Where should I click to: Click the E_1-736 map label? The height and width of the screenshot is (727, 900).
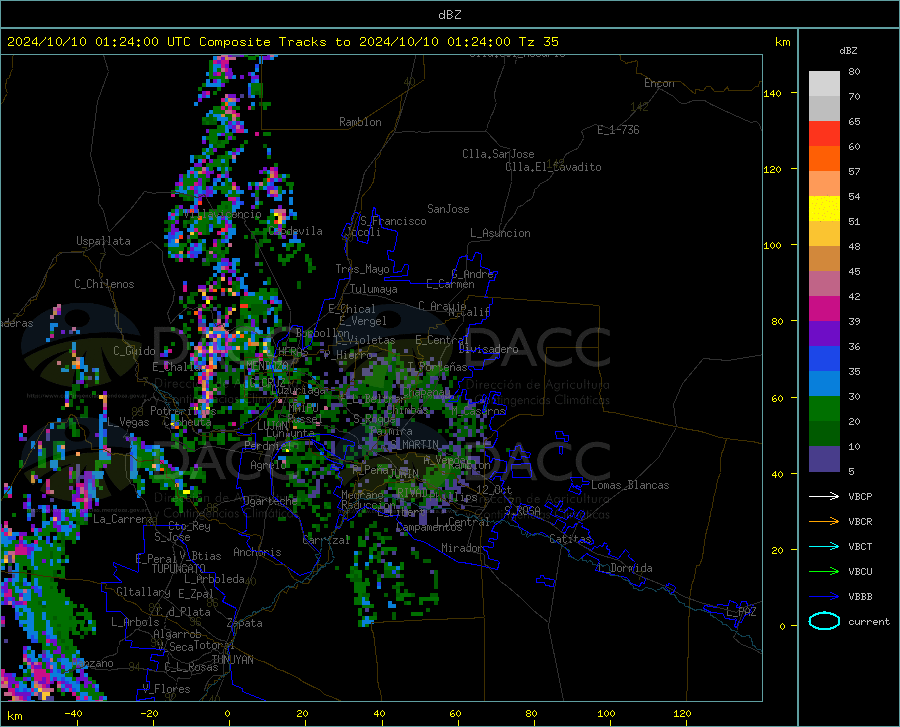click(618, 130)
